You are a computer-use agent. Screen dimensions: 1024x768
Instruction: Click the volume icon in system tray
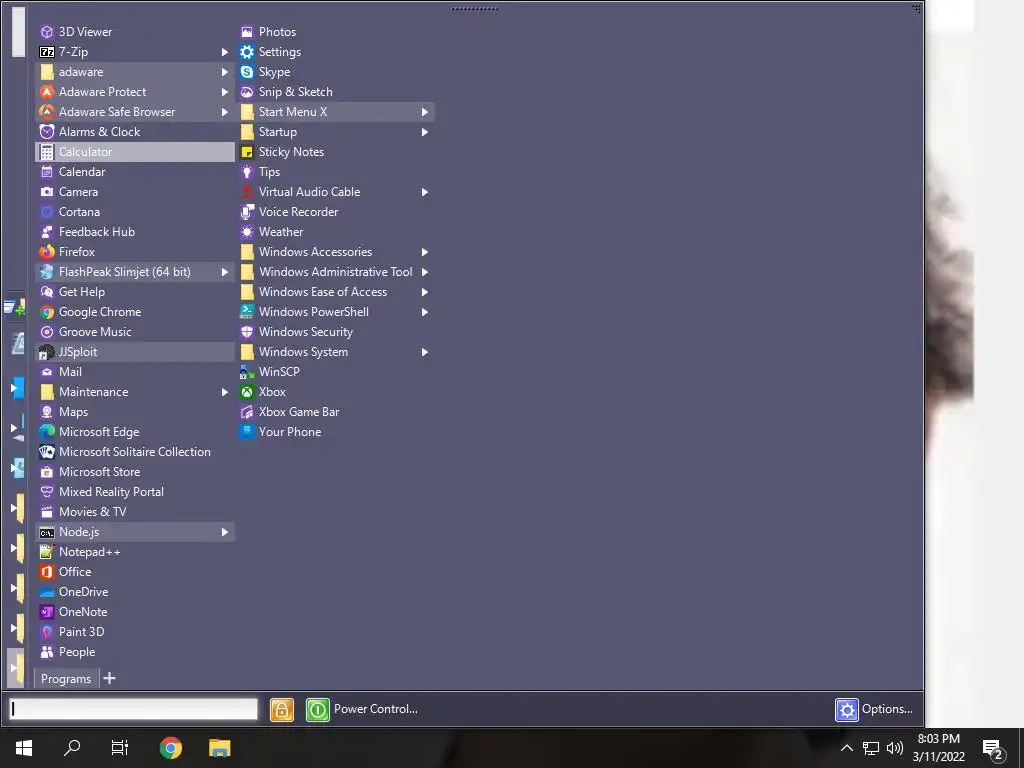click(x=895, y=748)
